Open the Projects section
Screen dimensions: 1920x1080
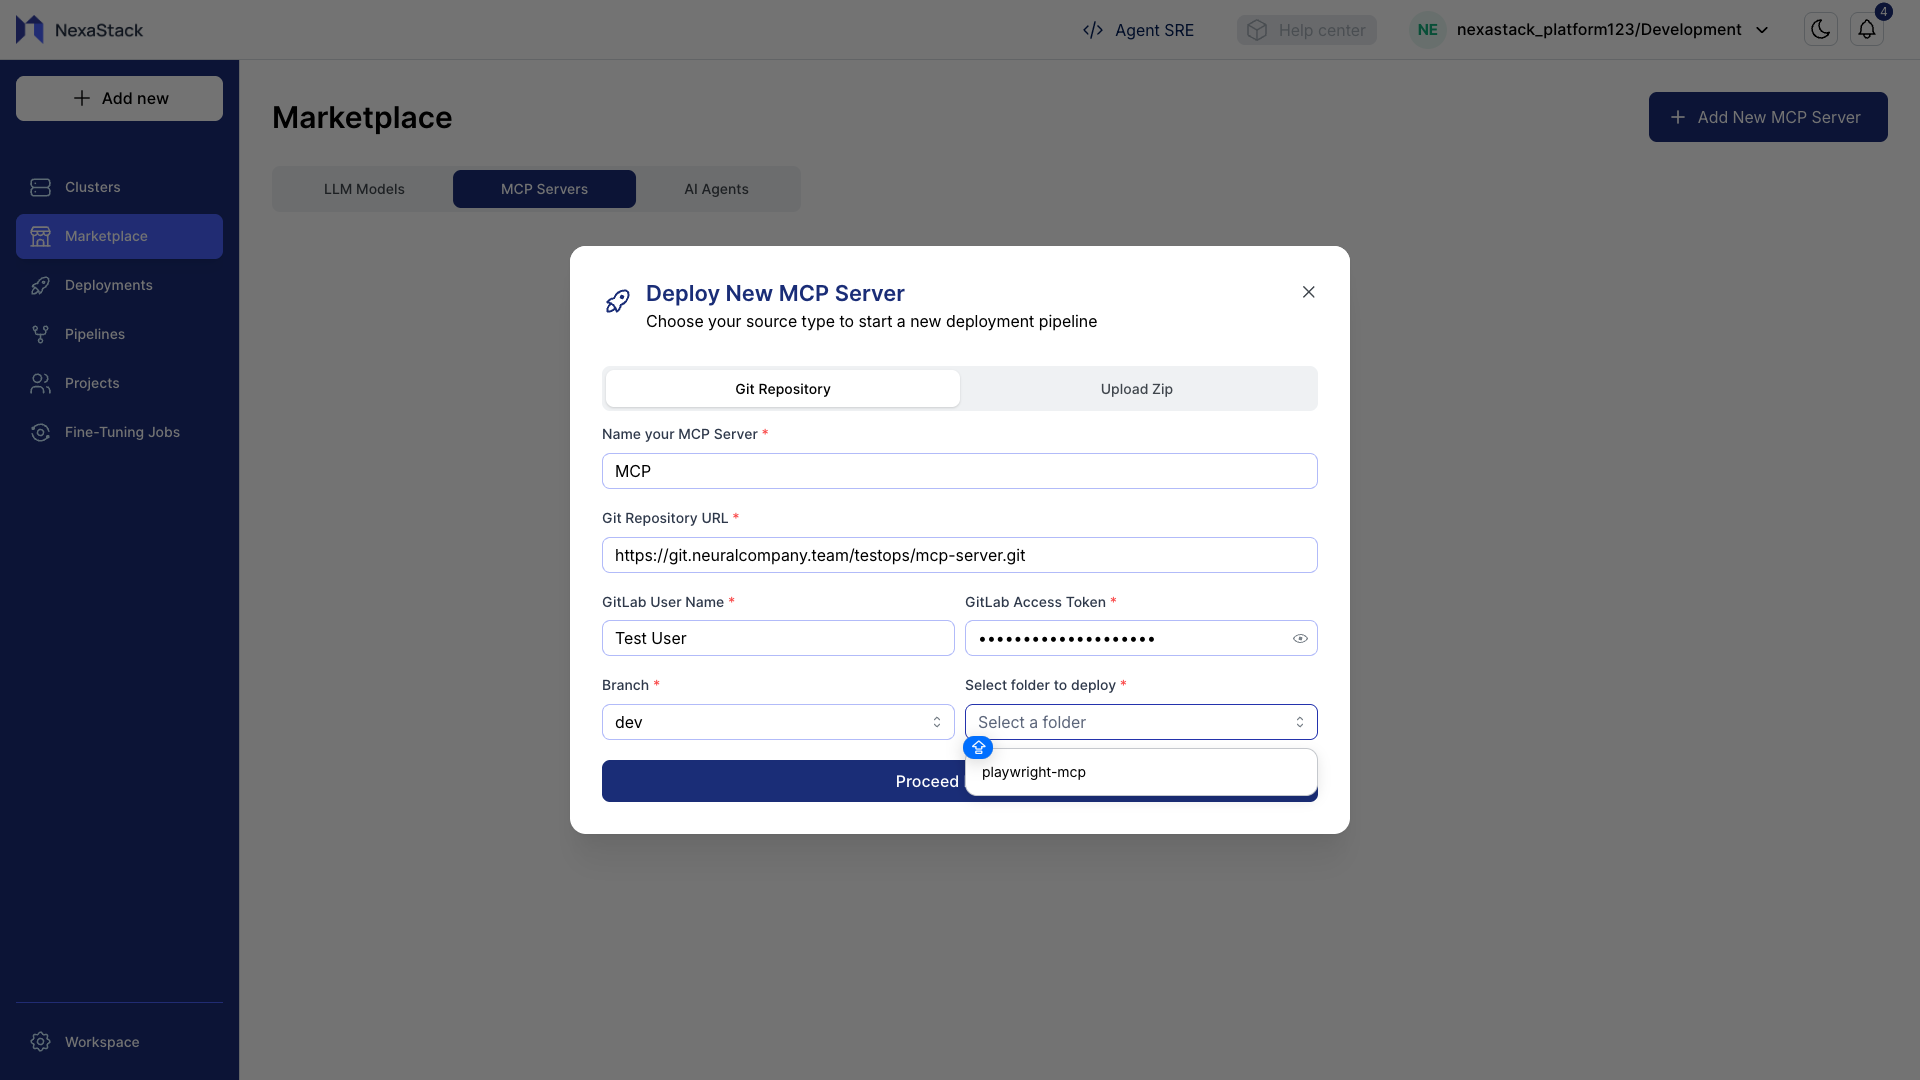point(91,383)
